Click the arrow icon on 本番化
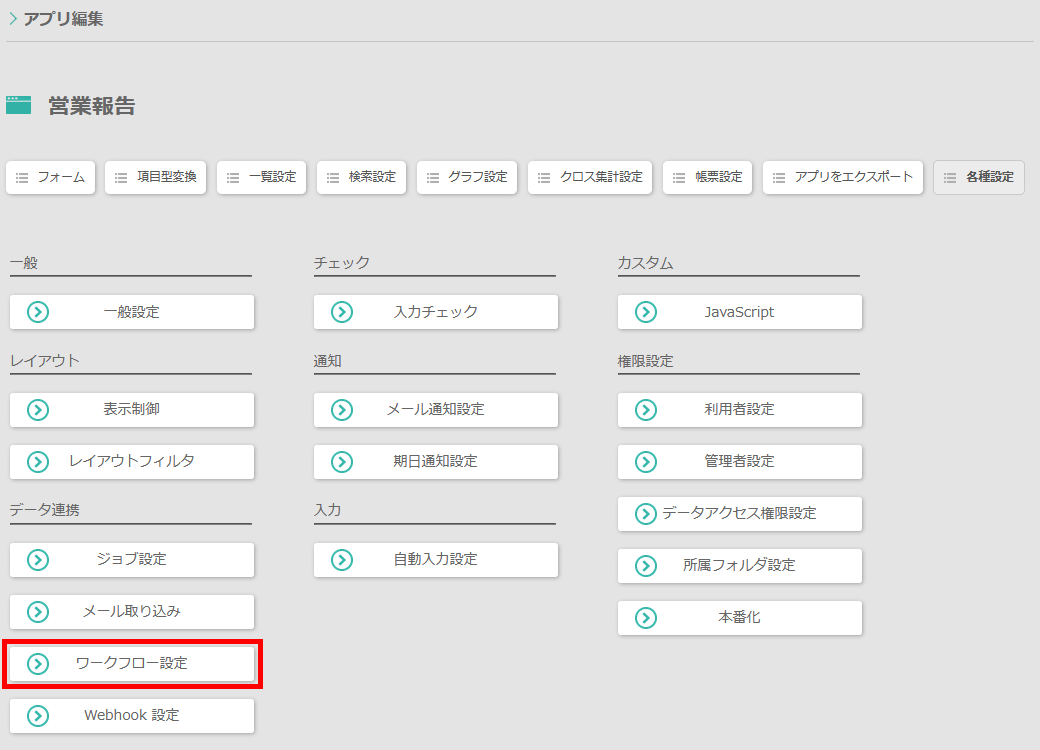The width and height of the screenshot is (1040, 750). pyautogui.click(x=646, y=617)
